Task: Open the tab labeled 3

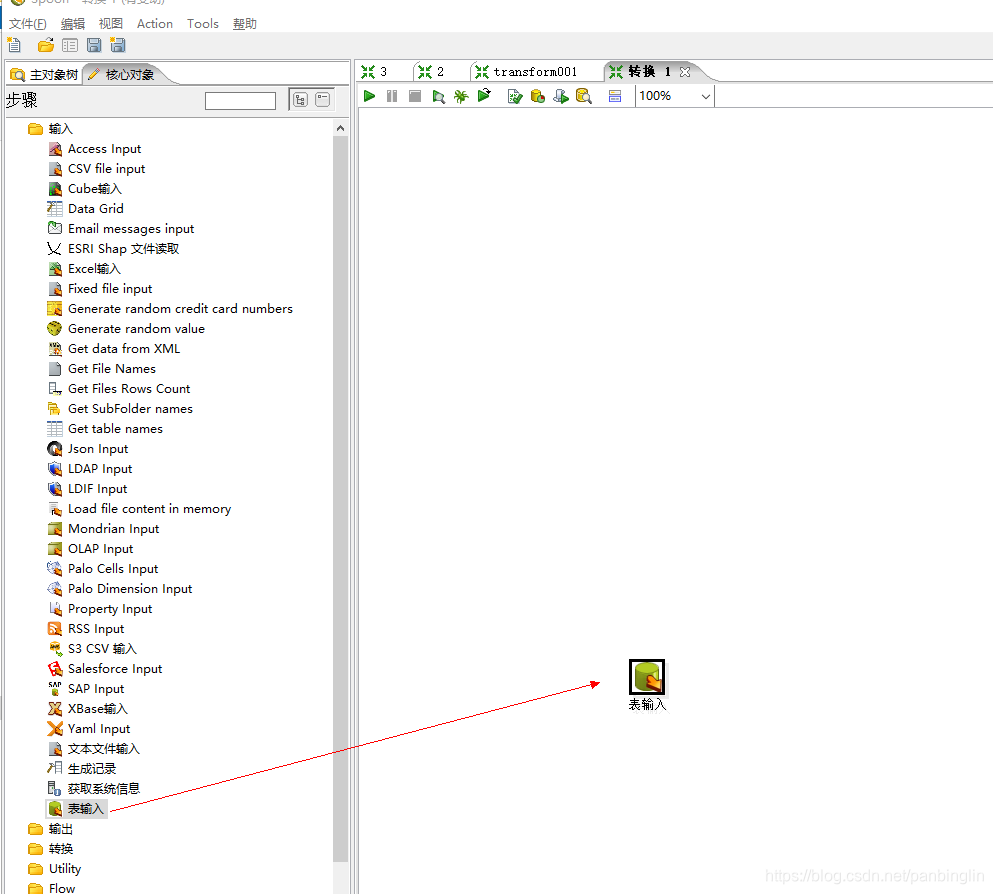Action: point(375,72)
